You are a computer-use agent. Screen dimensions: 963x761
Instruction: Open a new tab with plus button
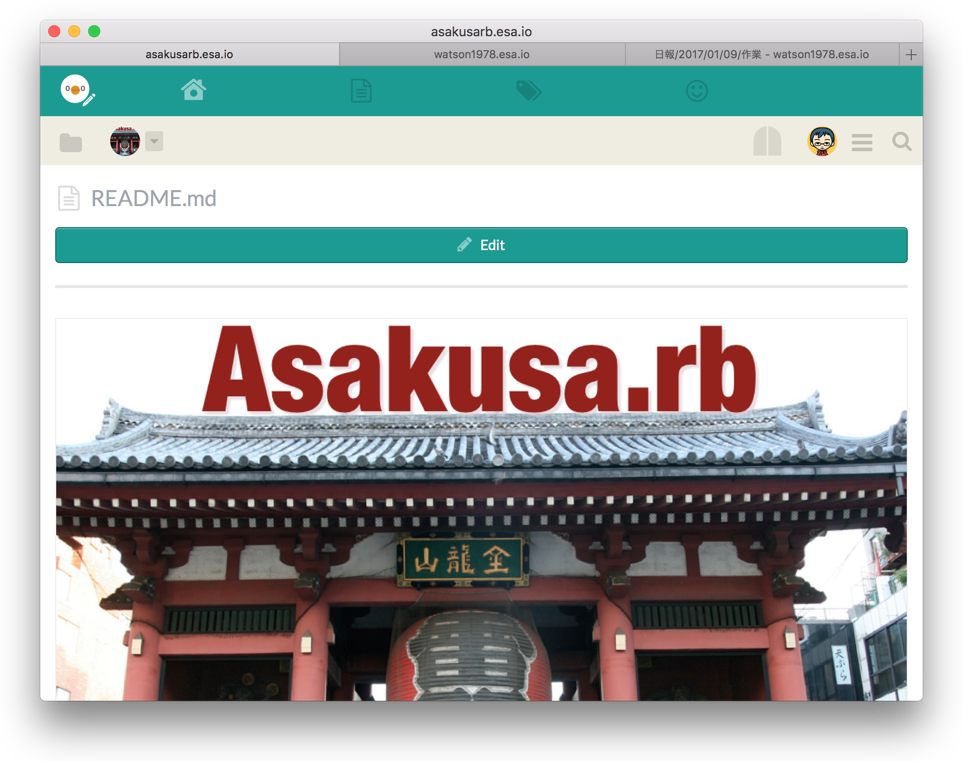[911, 55]
